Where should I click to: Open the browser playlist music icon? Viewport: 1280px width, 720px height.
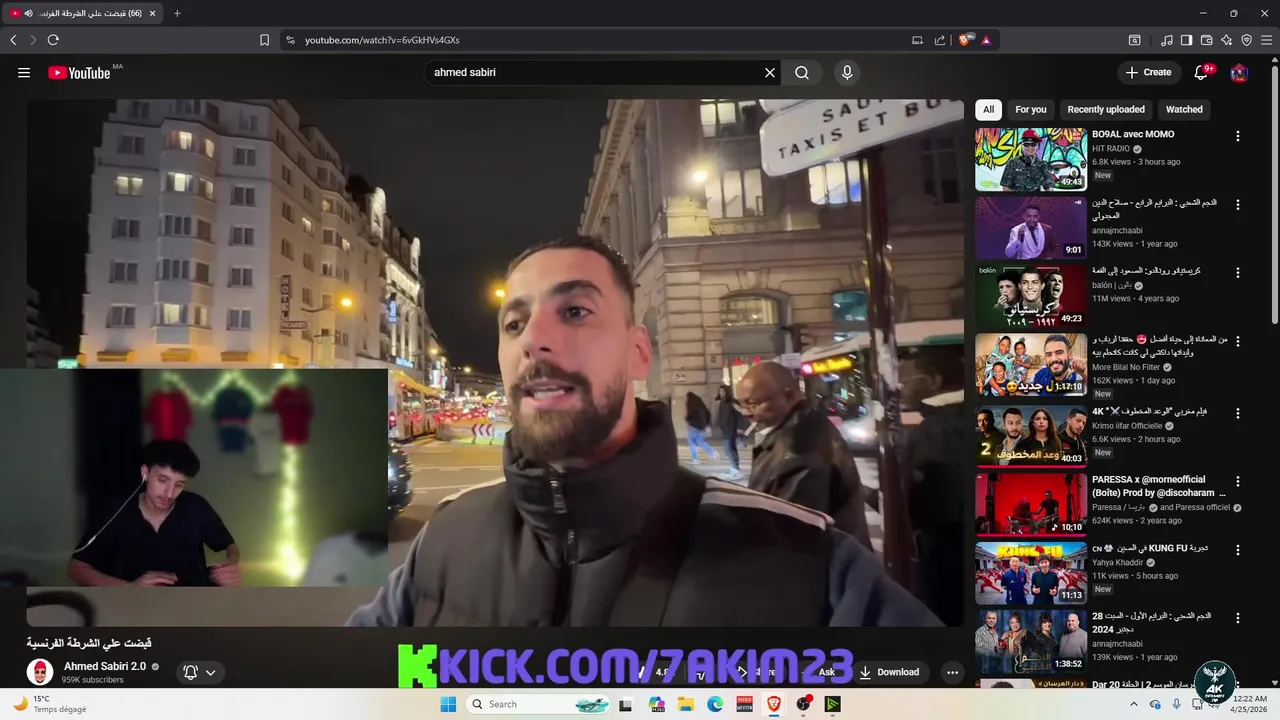click(1167, 40)
